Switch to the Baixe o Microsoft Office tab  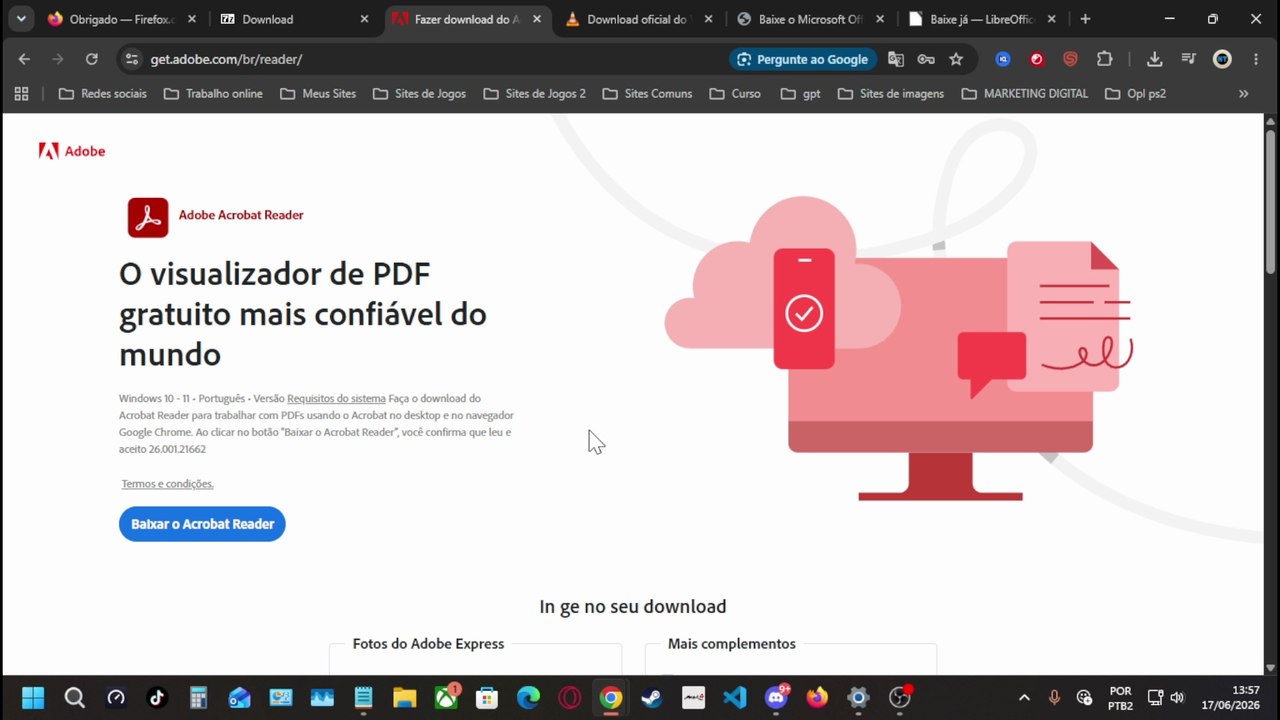812,19
